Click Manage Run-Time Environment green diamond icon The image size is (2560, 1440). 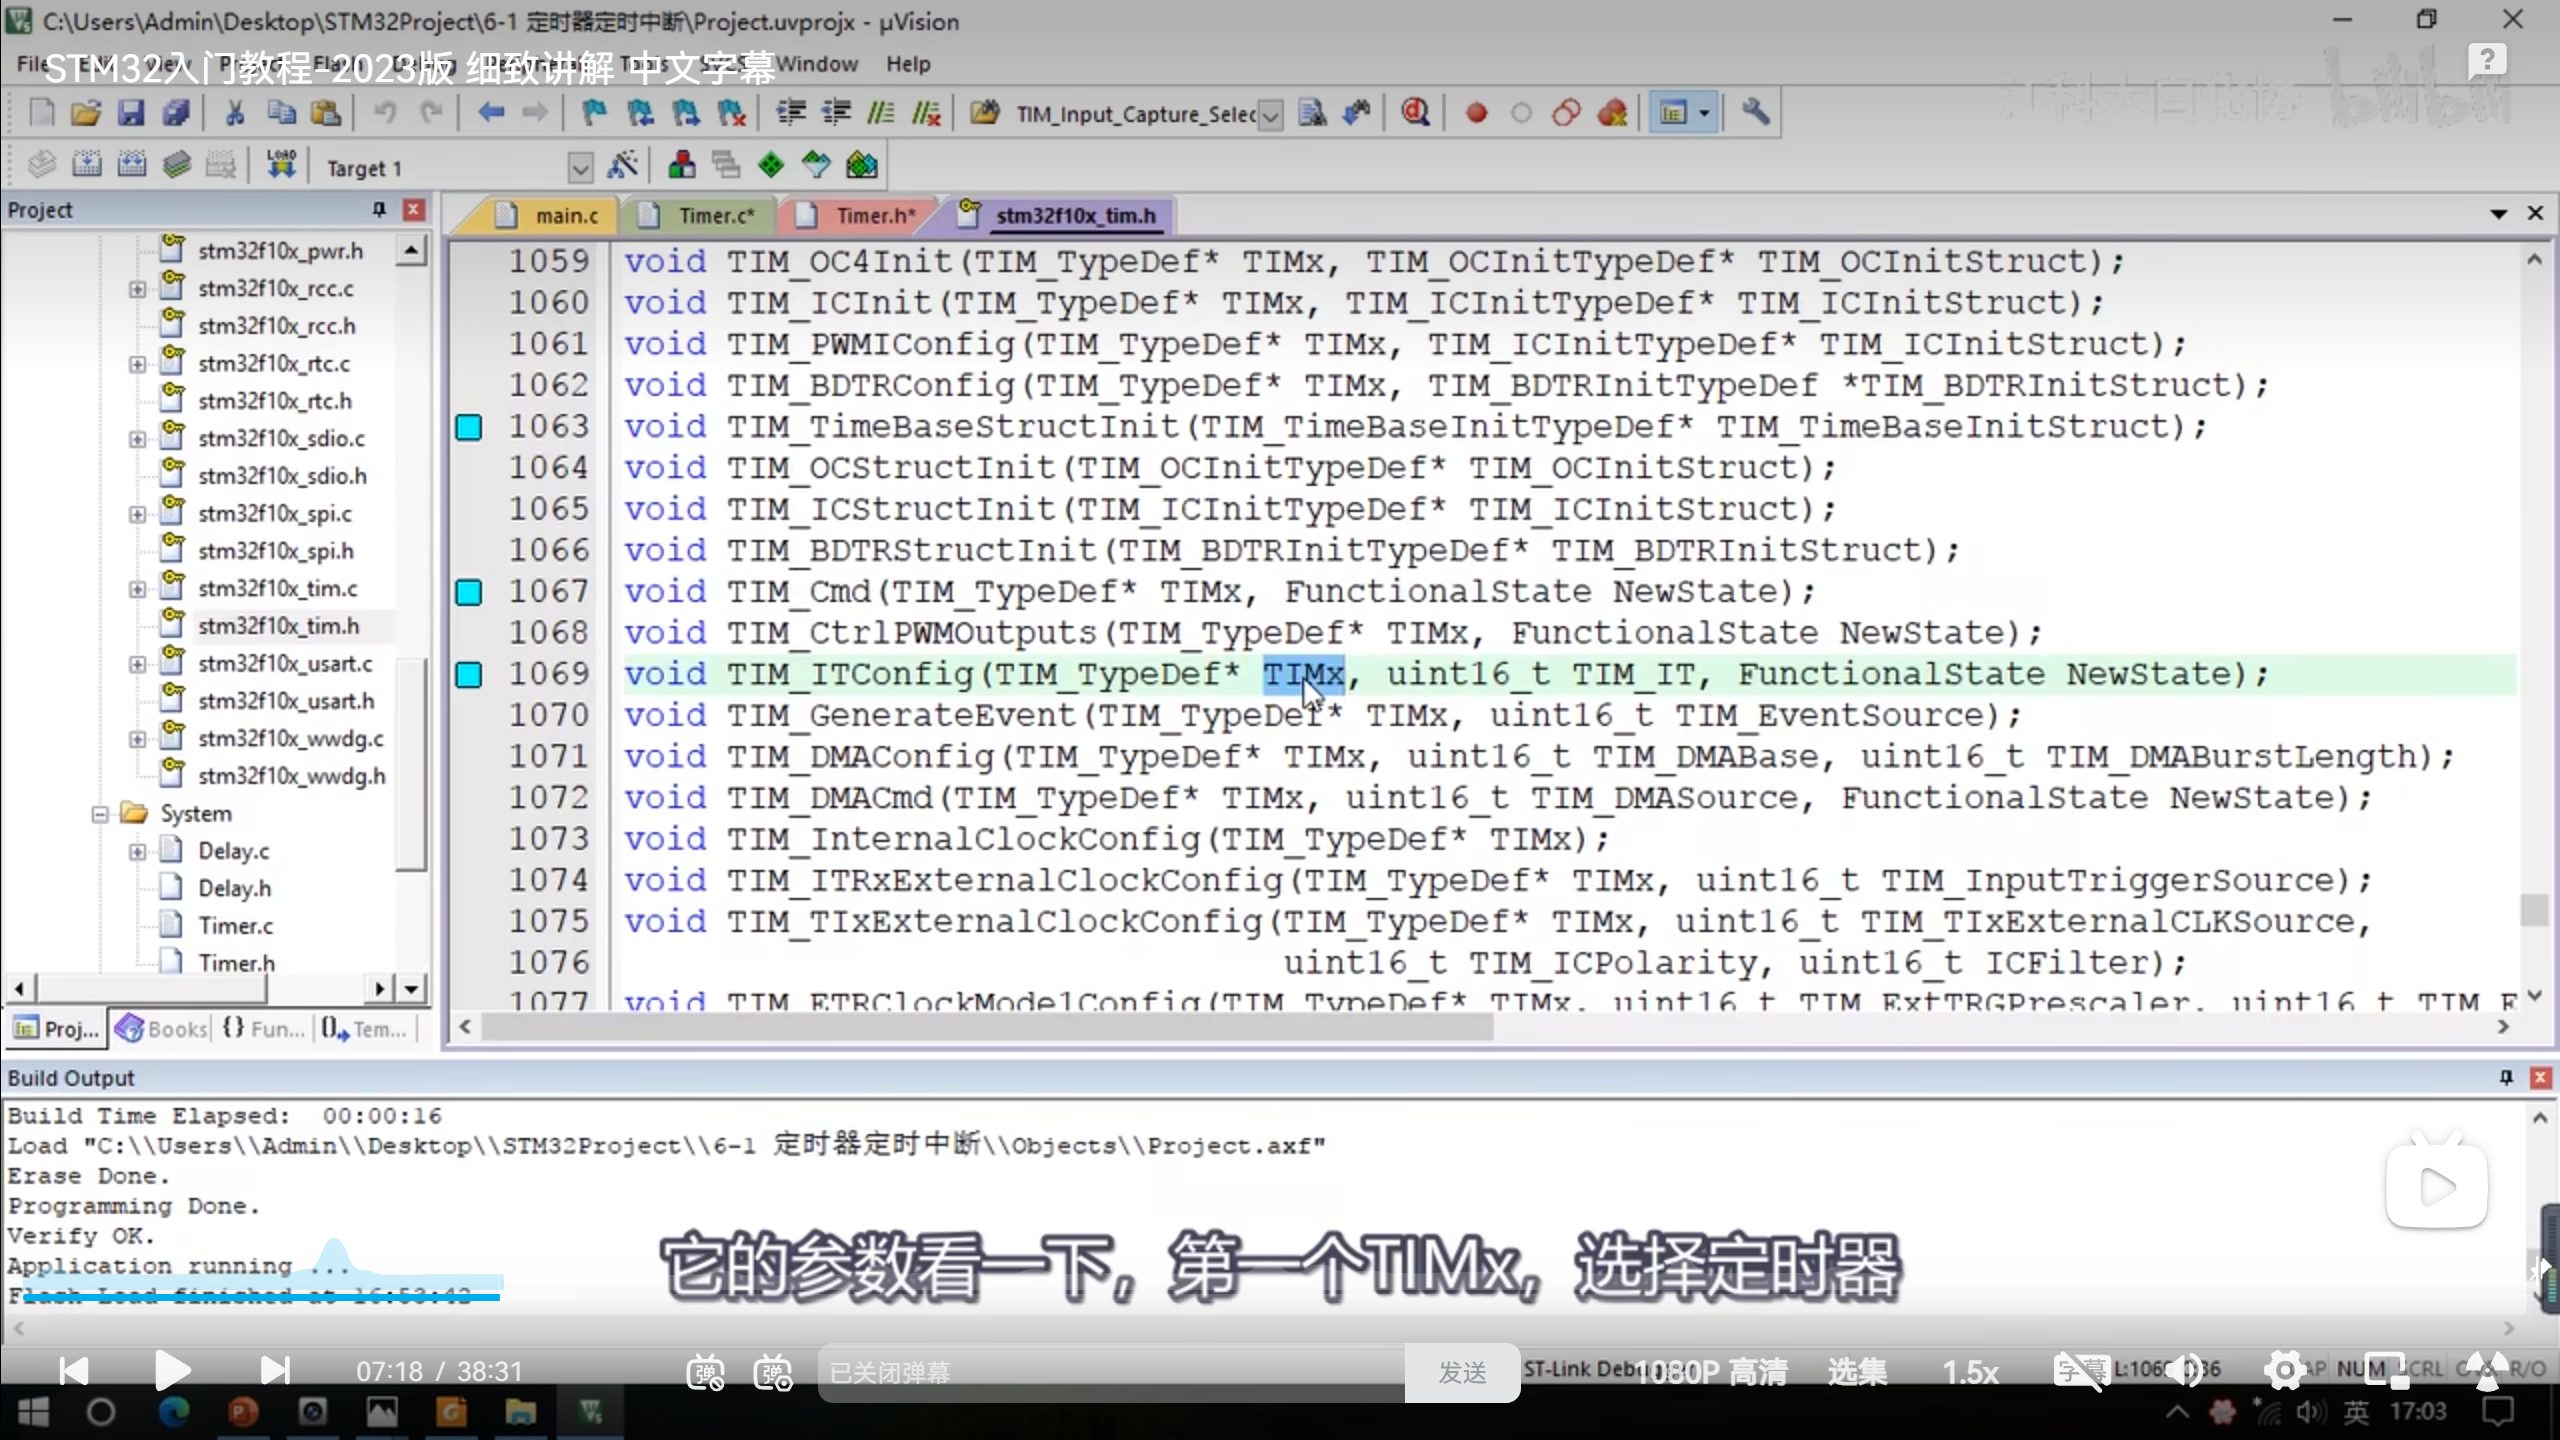(x=770, y=165)
